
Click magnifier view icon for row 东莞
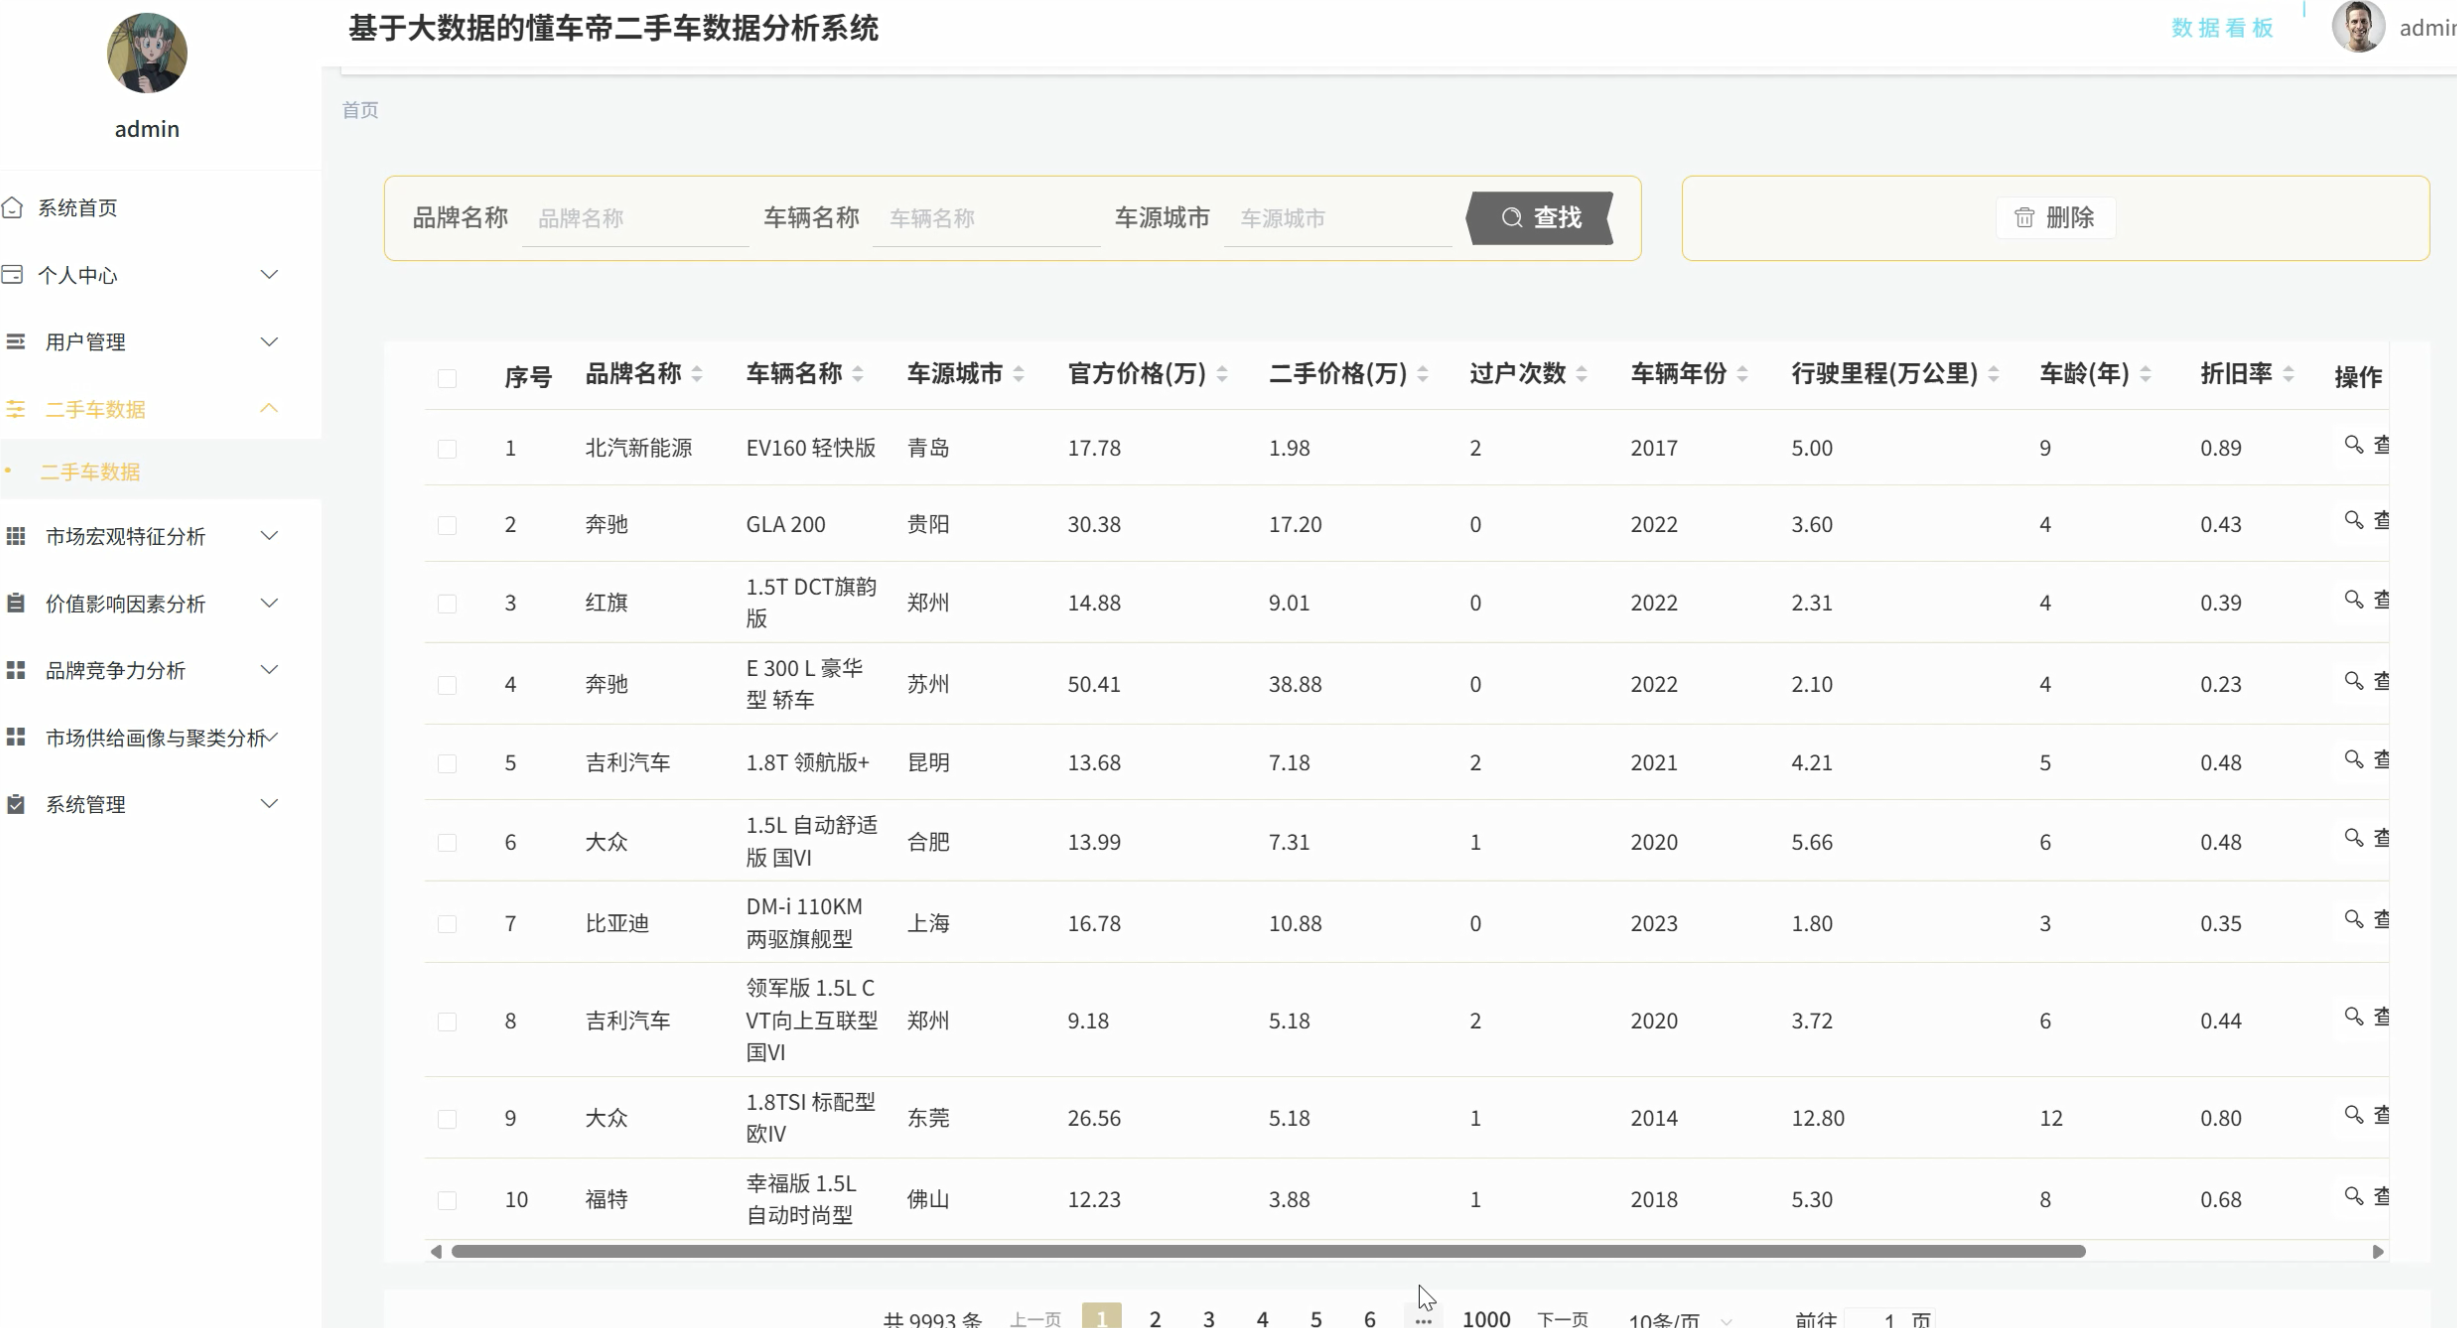(x=2353, y=1114)
